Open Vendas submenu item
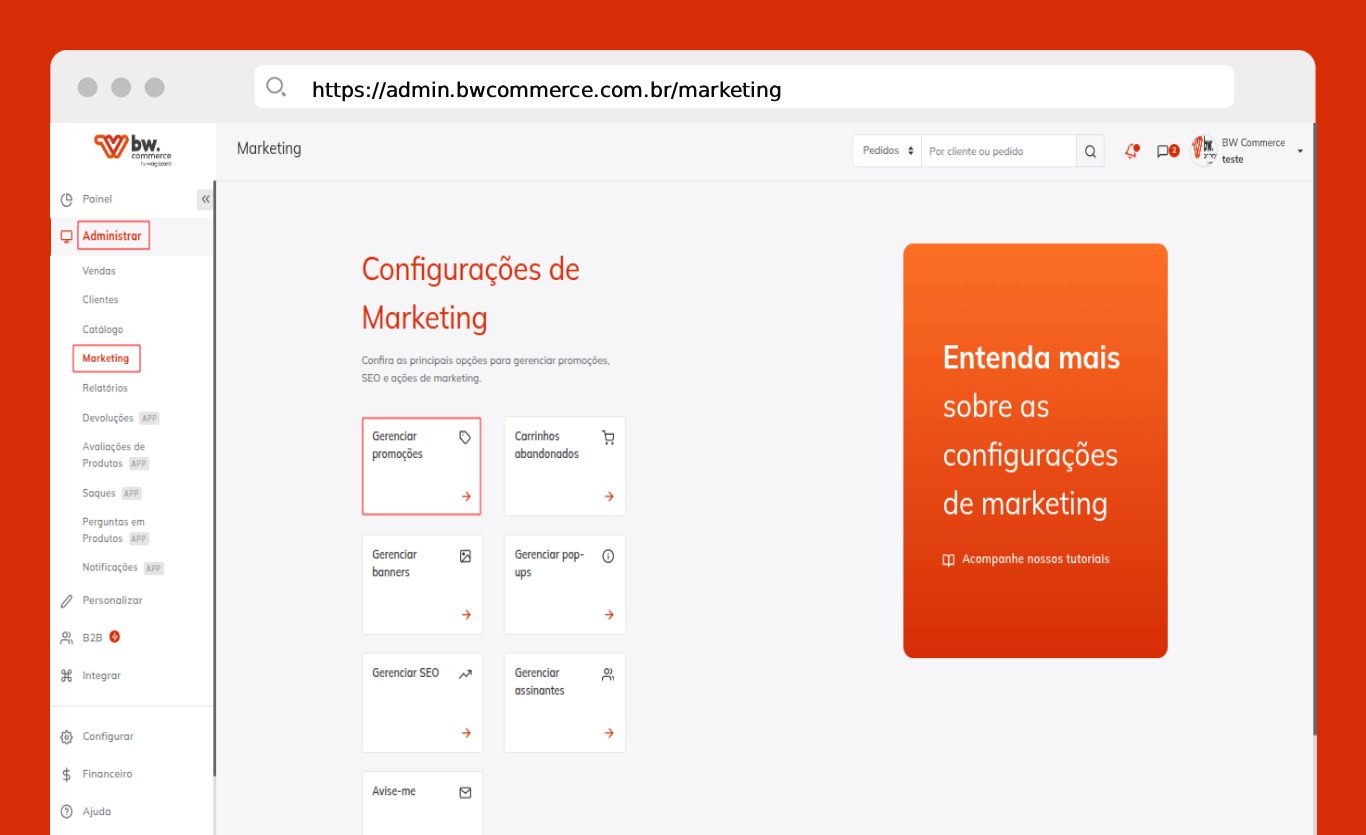 [99, 271]
